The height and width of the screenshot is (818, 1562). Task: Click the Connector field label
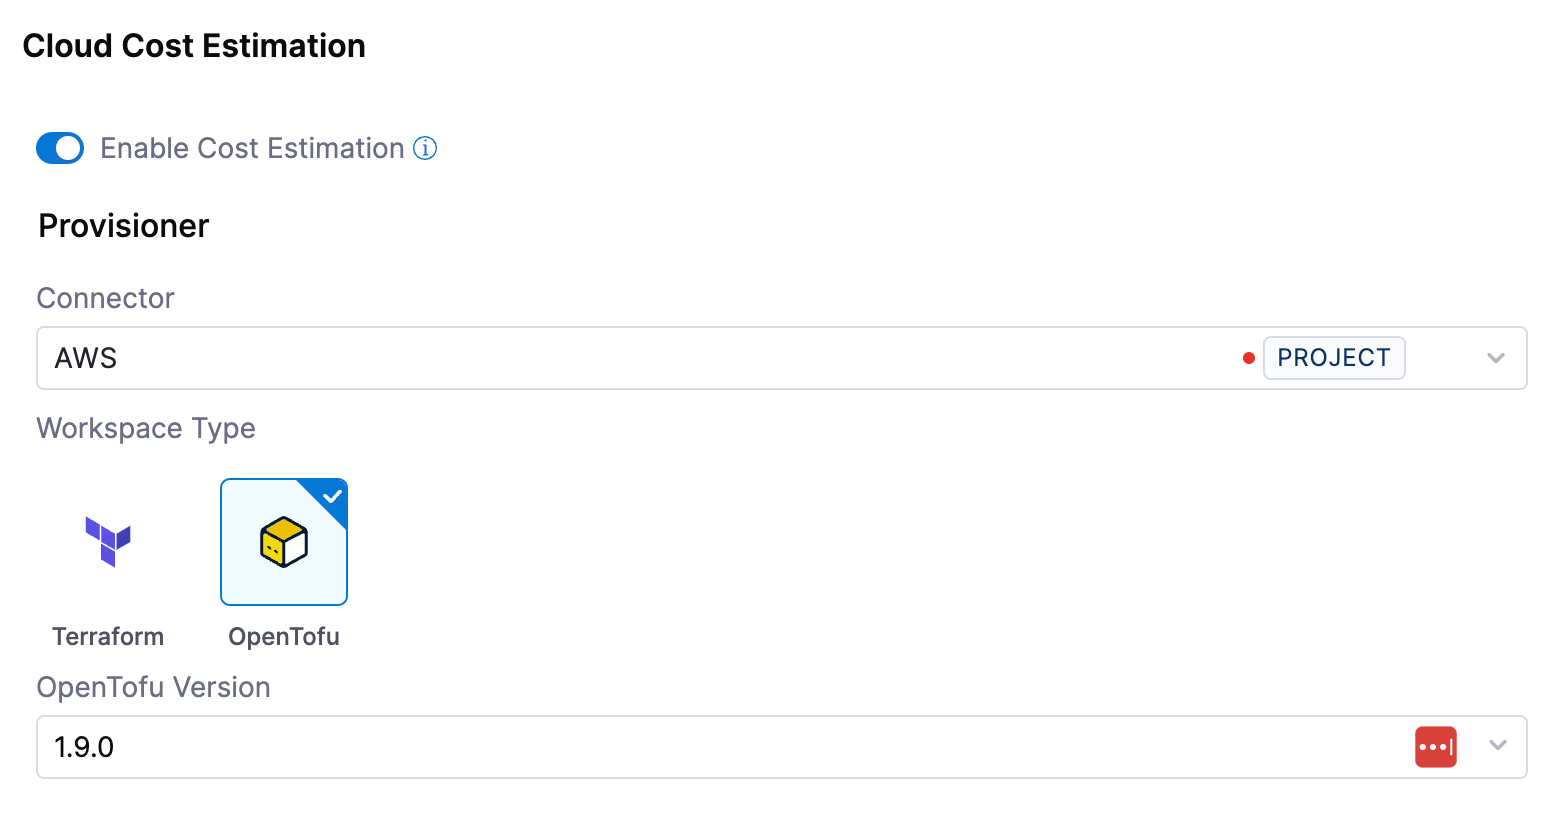coord(106,298)
